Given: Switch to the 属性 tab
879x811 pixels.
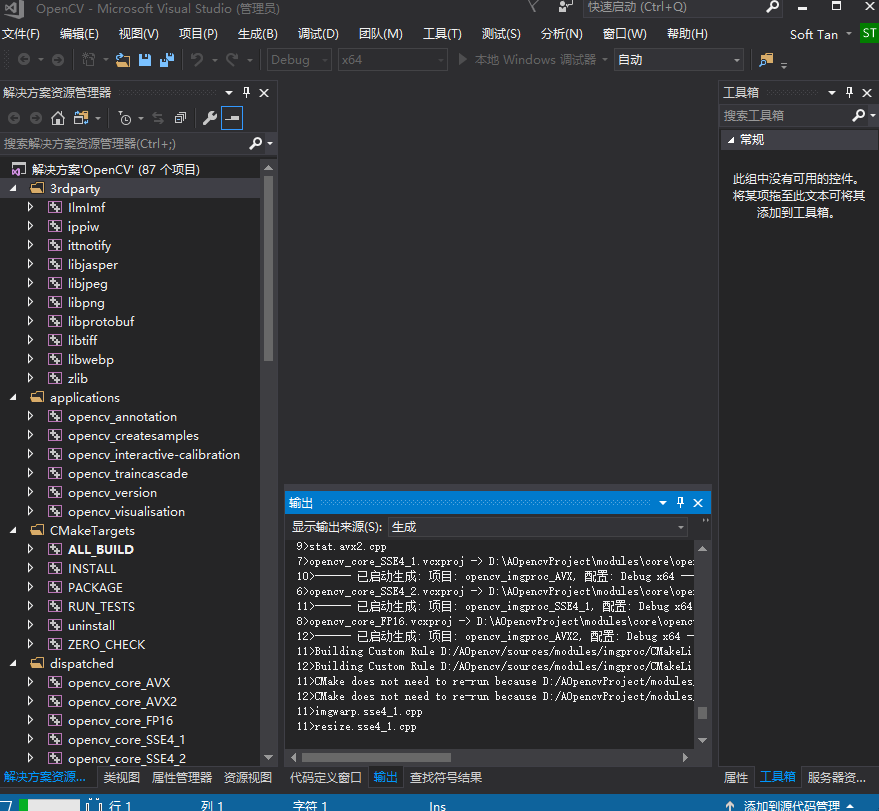Looking at the screenshot, I should click(735, 777).
